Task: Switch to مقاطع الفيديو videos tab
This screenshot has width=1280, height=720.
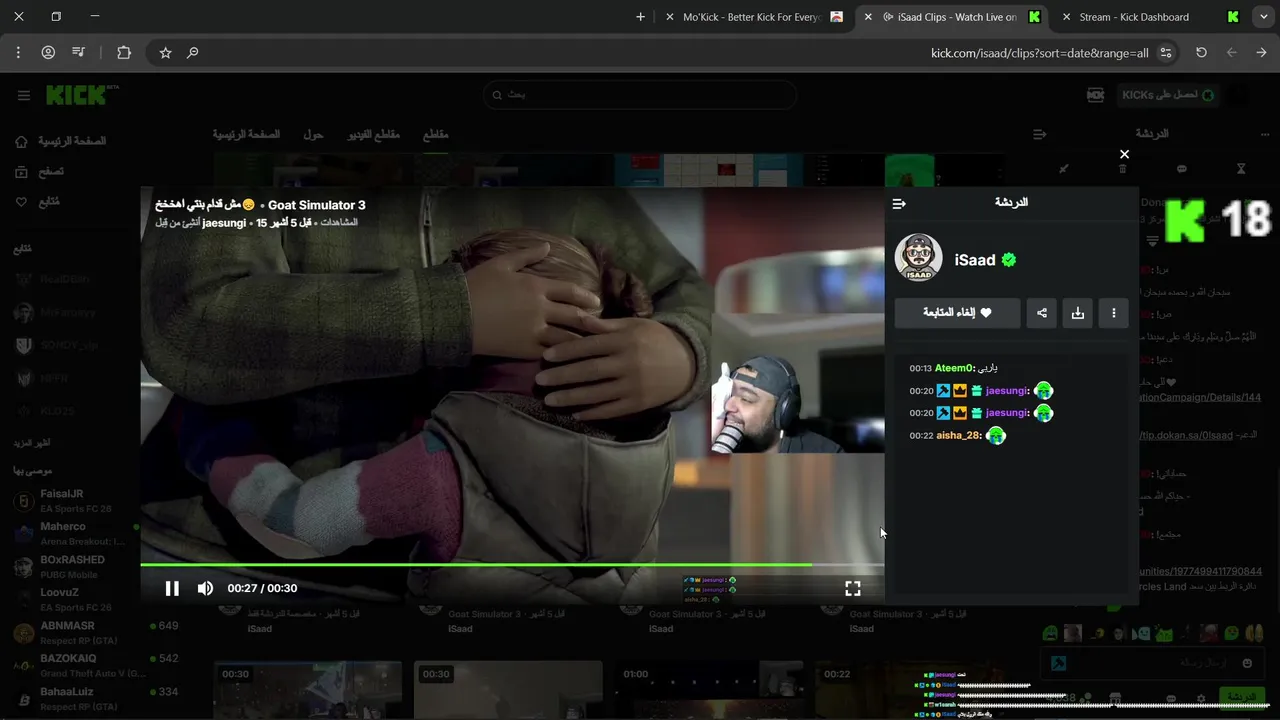Action: click(x=373, y=134)
